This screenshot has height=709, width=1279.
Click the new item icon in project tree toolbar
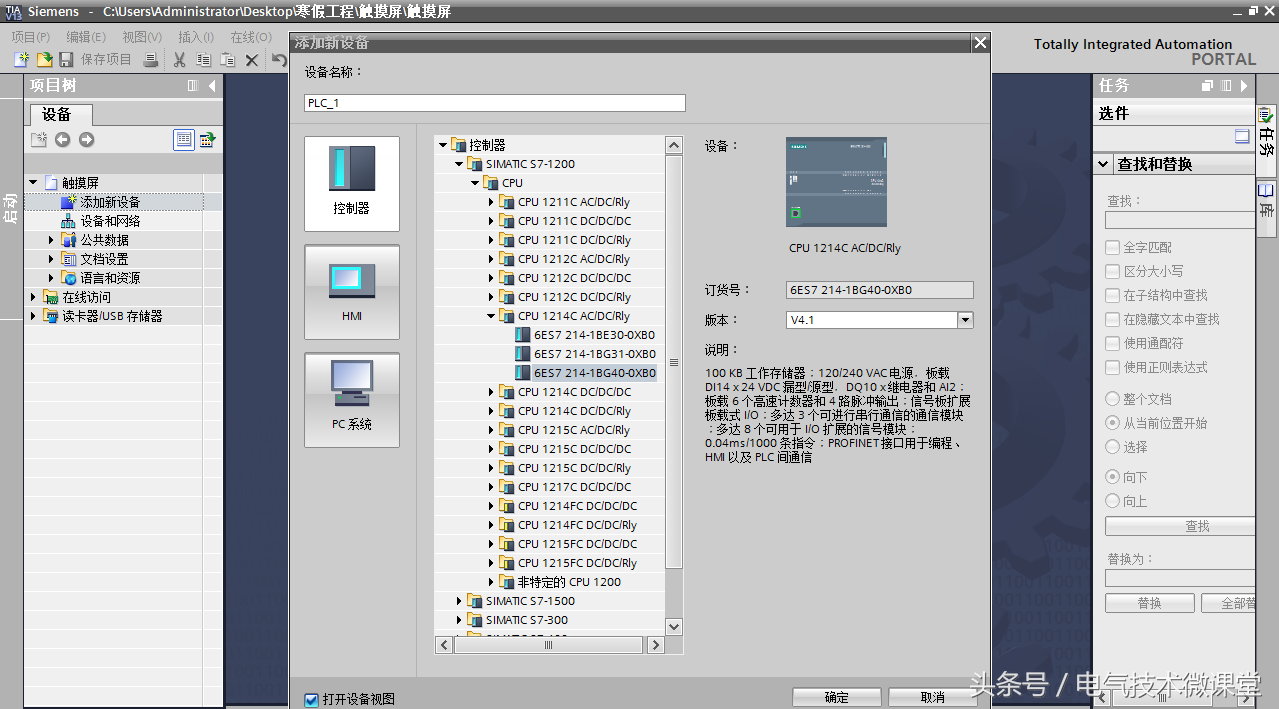pyautogui.click(x=38, y=140)
